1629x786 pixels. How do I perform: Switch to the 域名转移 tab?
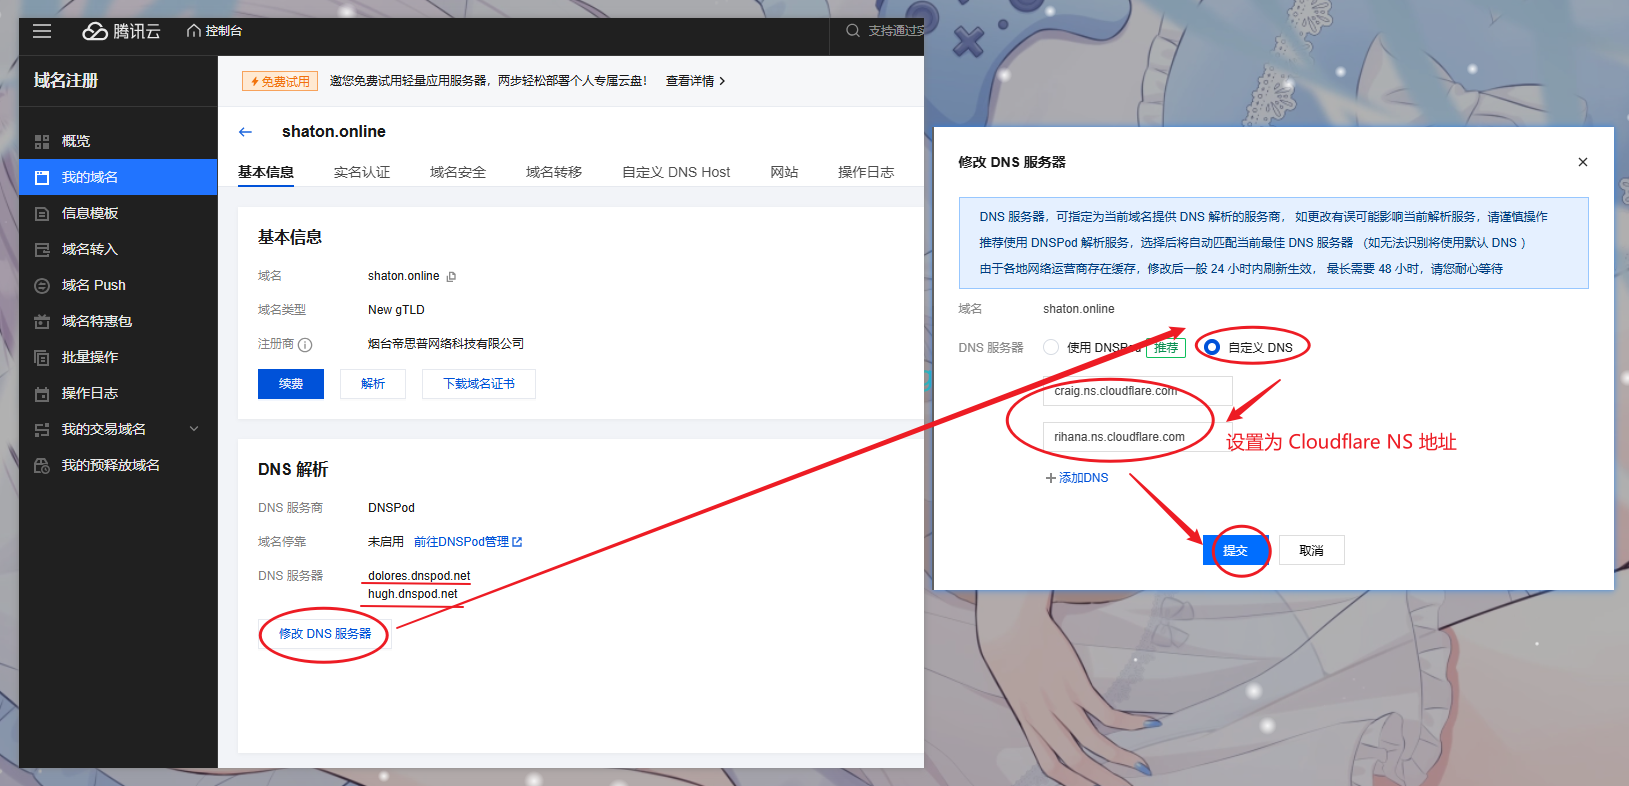(x=554, y=172)
